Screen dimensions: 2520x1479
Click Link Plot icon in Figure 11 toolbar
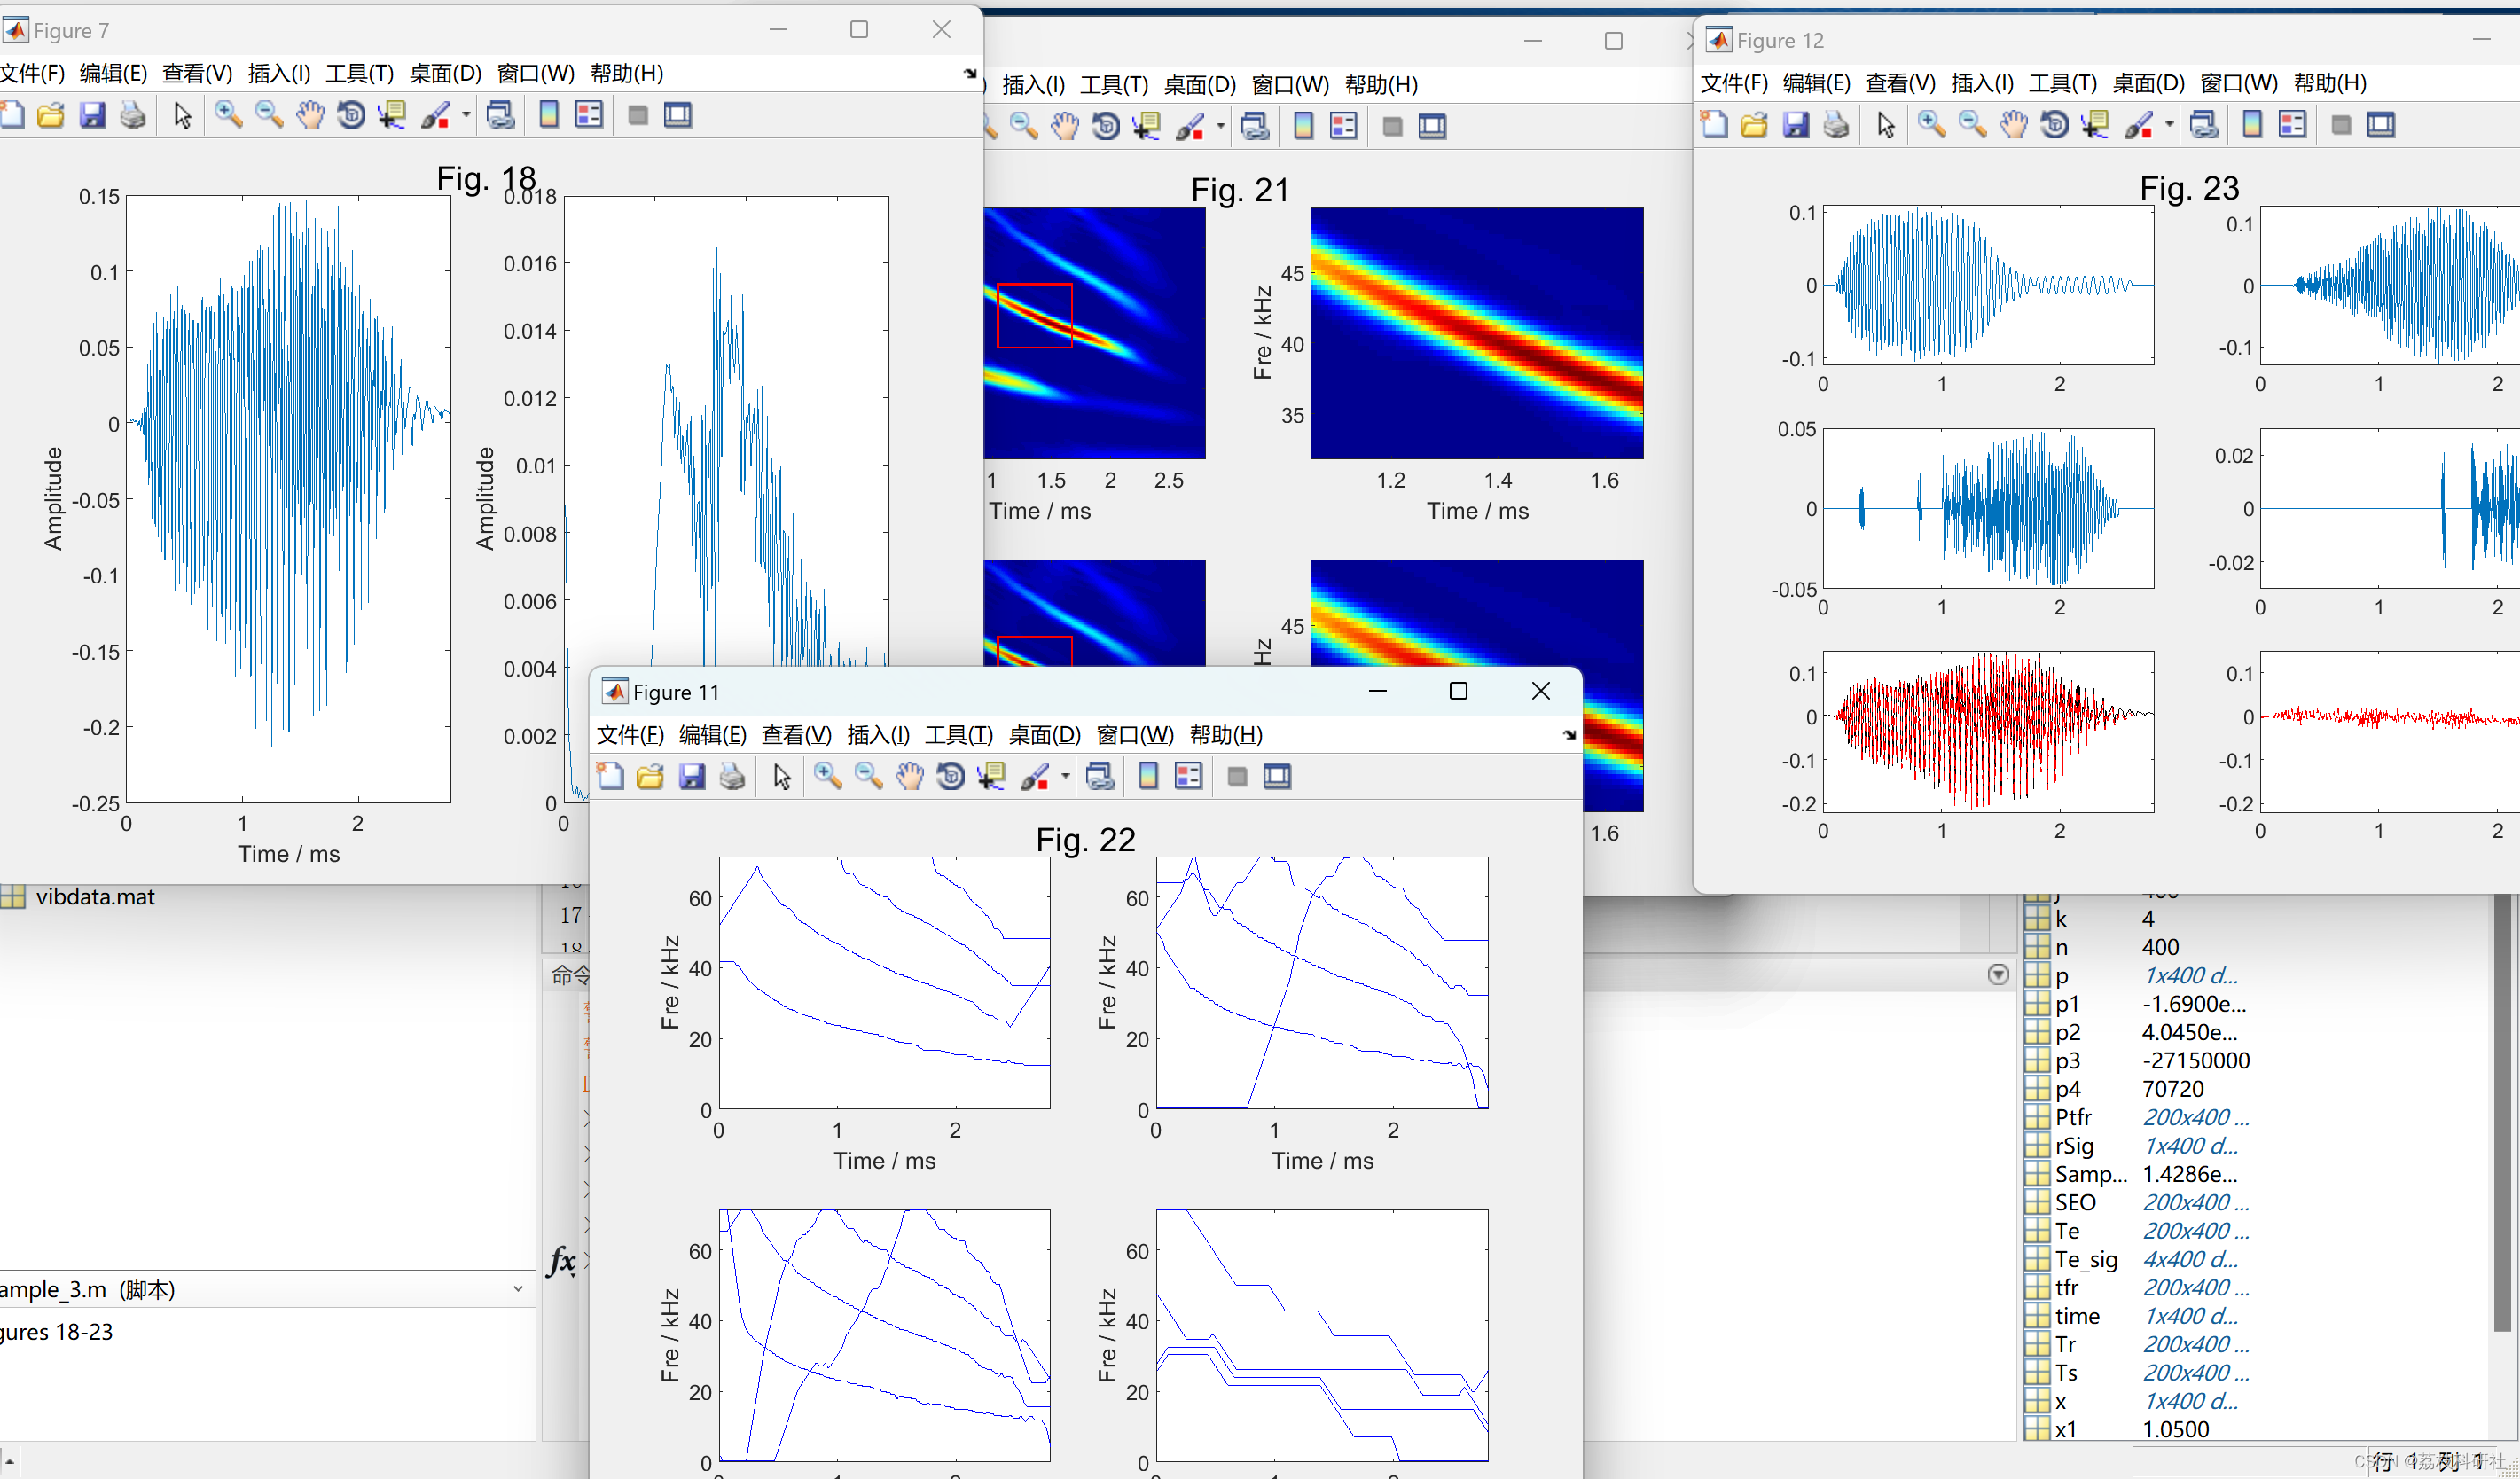1100,776
